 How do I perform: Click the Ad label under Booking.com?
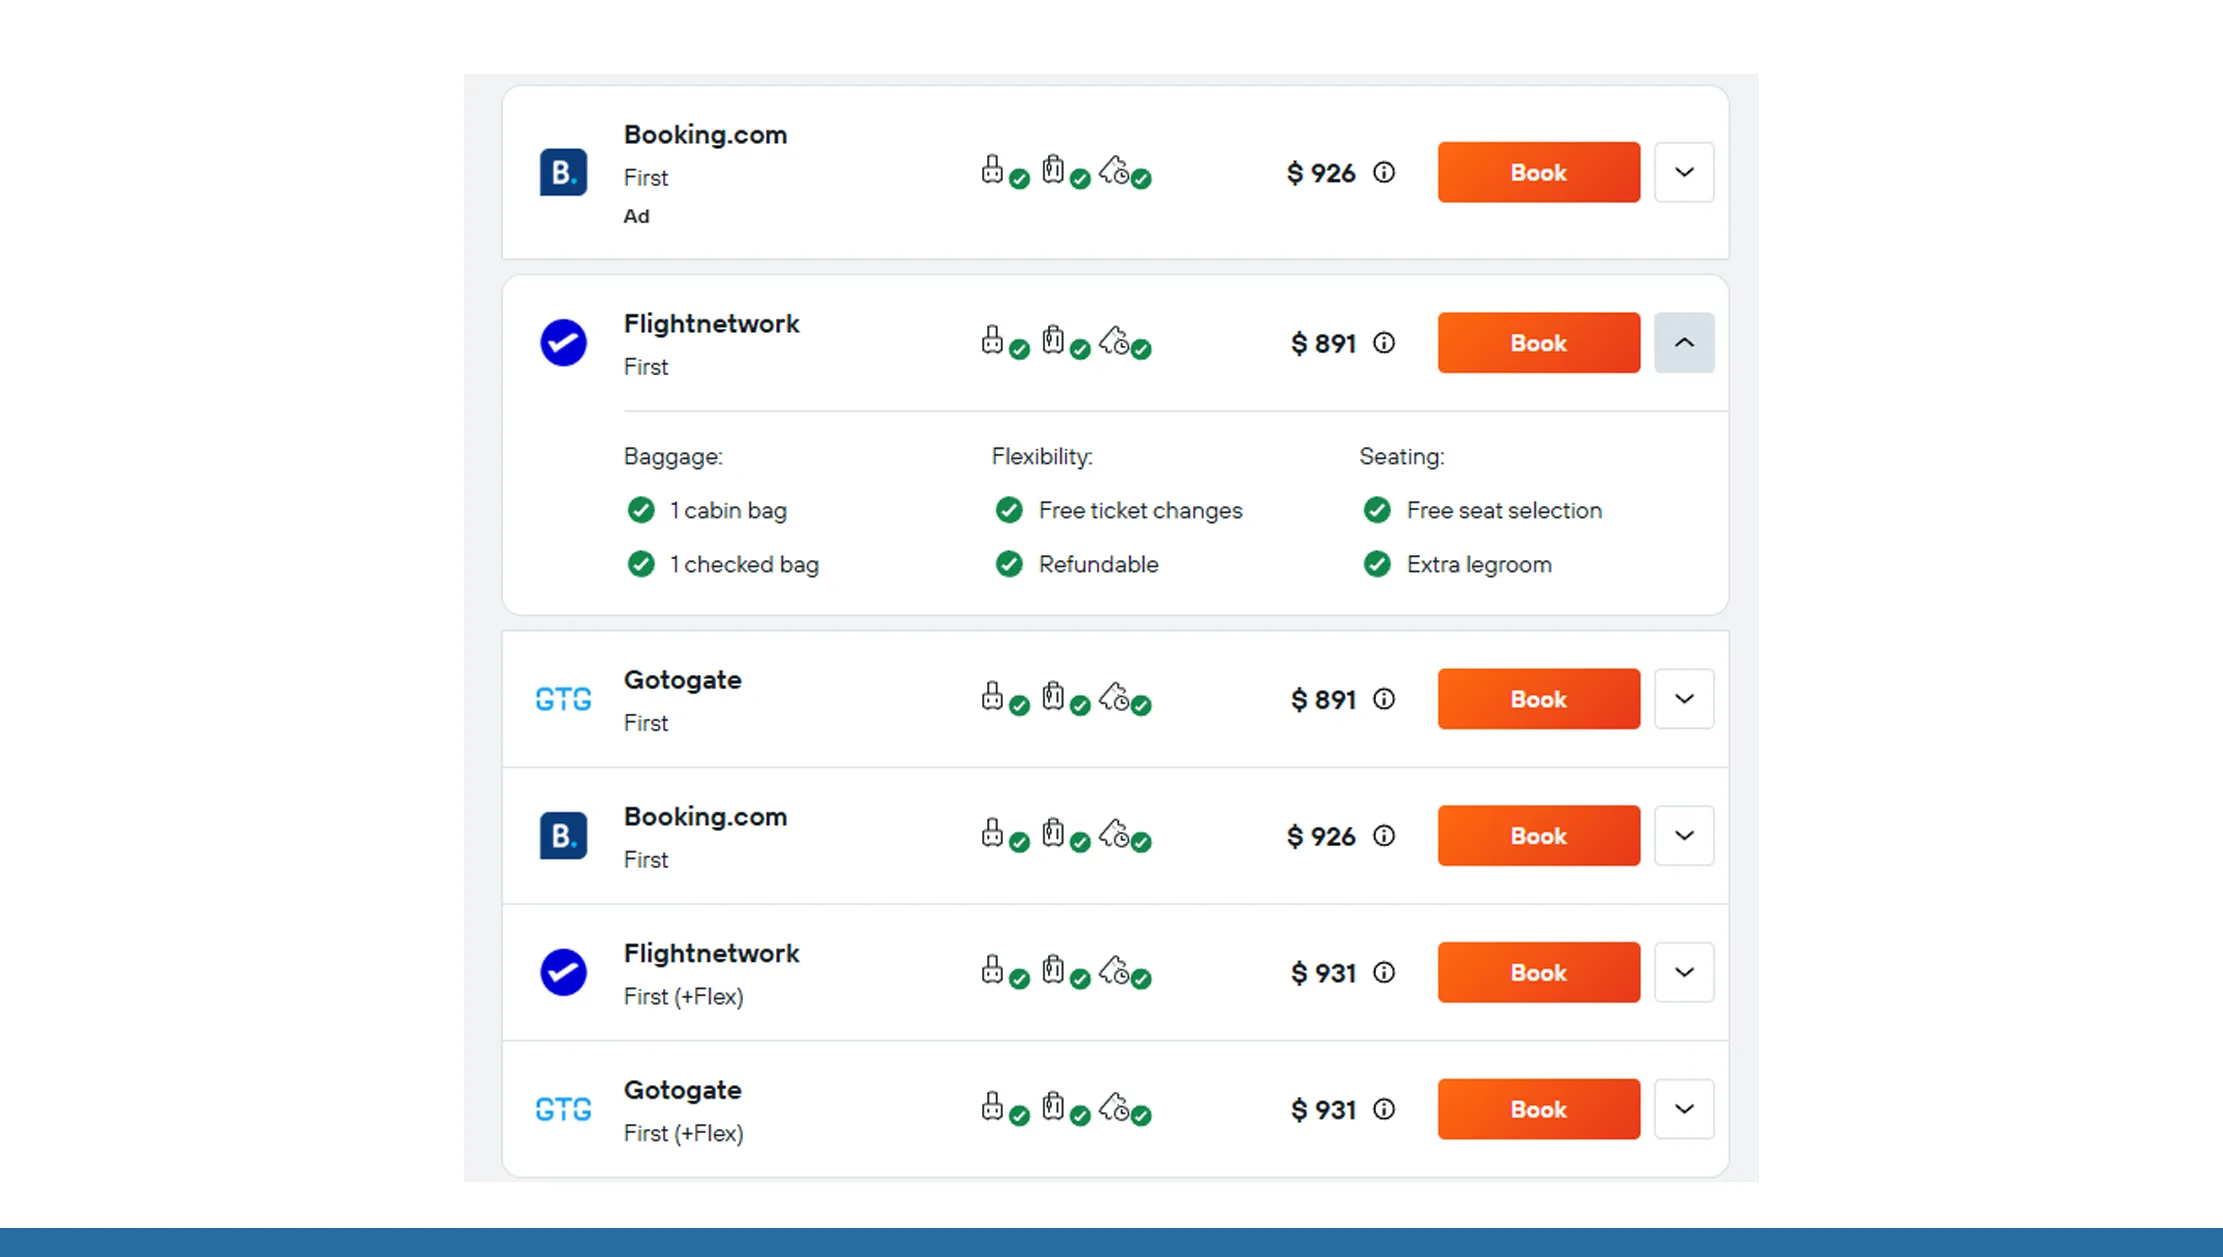coord(636,215)
